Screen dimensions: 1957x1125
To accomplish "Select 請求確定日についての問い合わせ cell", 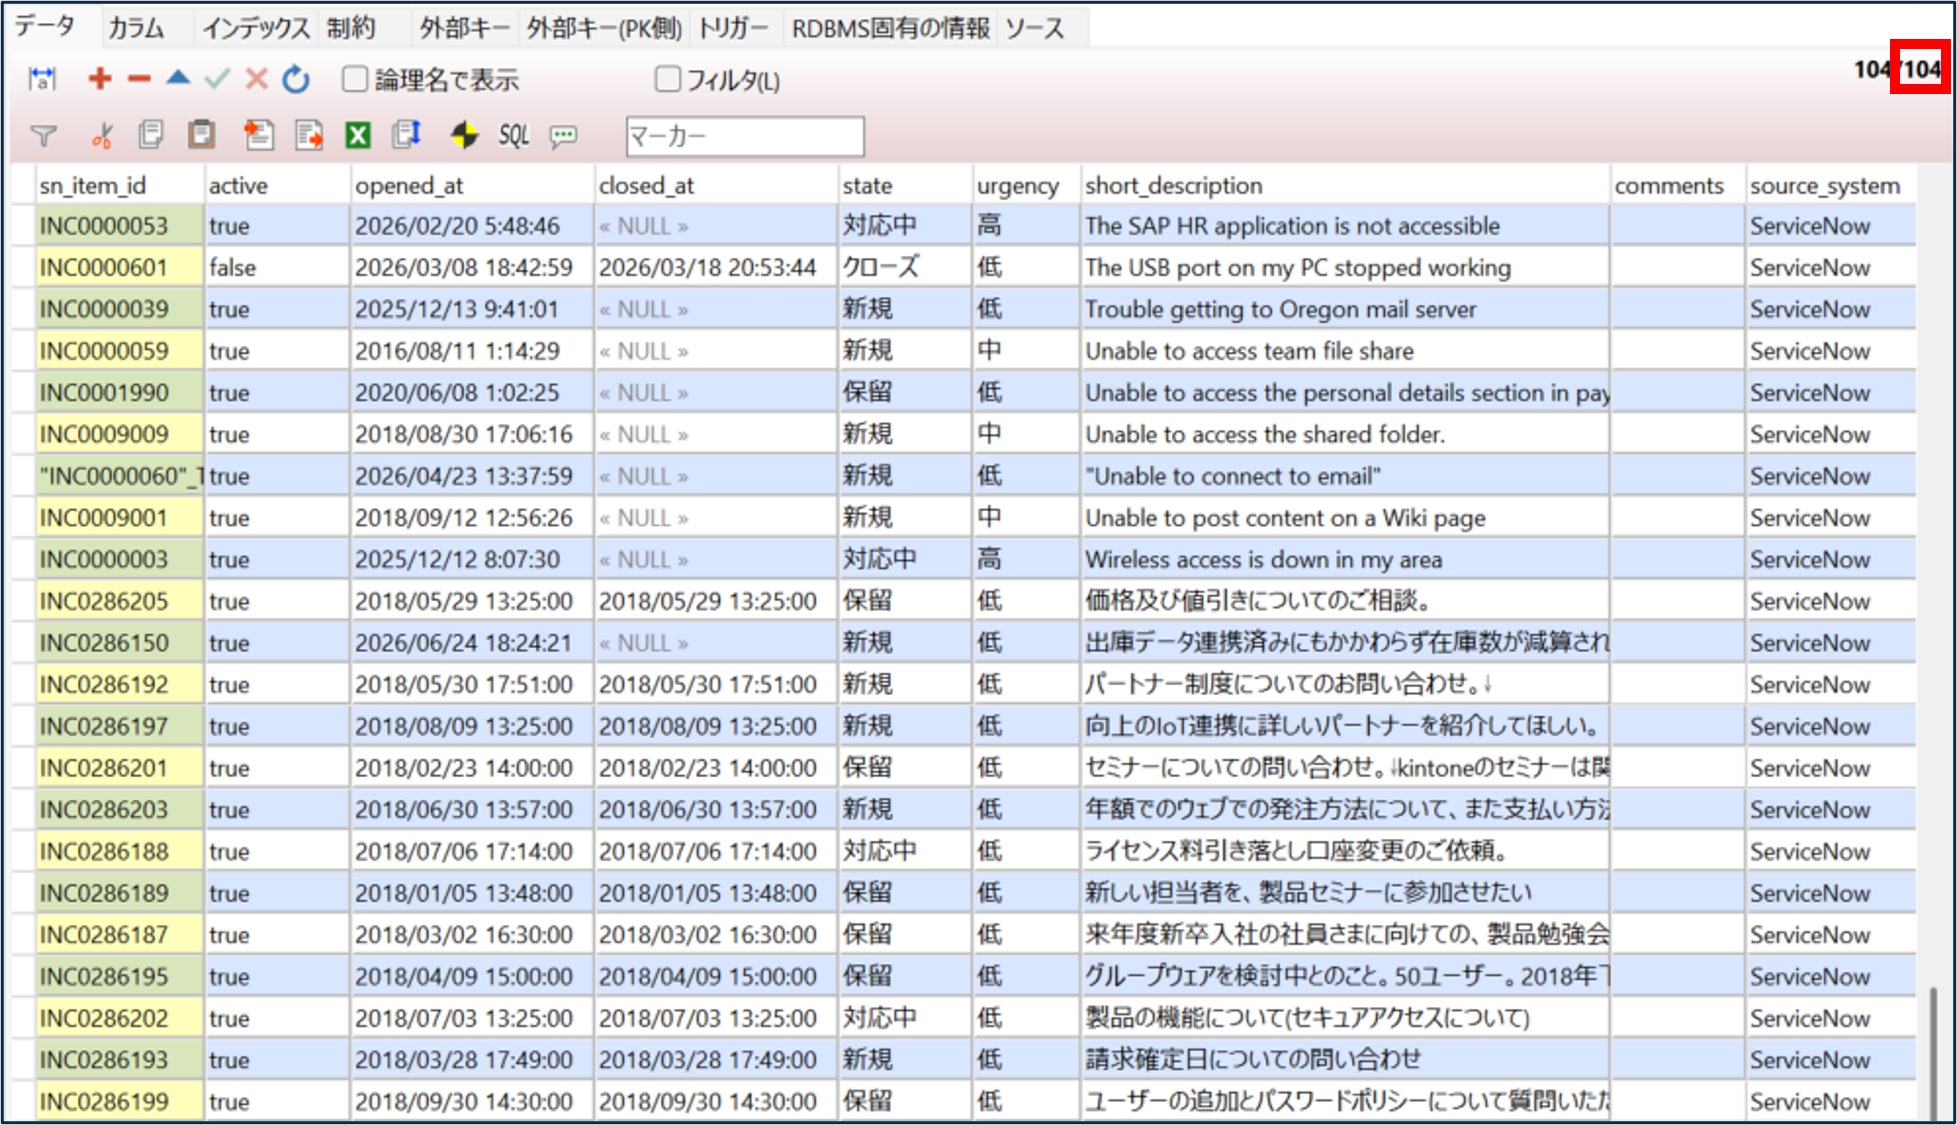I will click(1345, 1060).
